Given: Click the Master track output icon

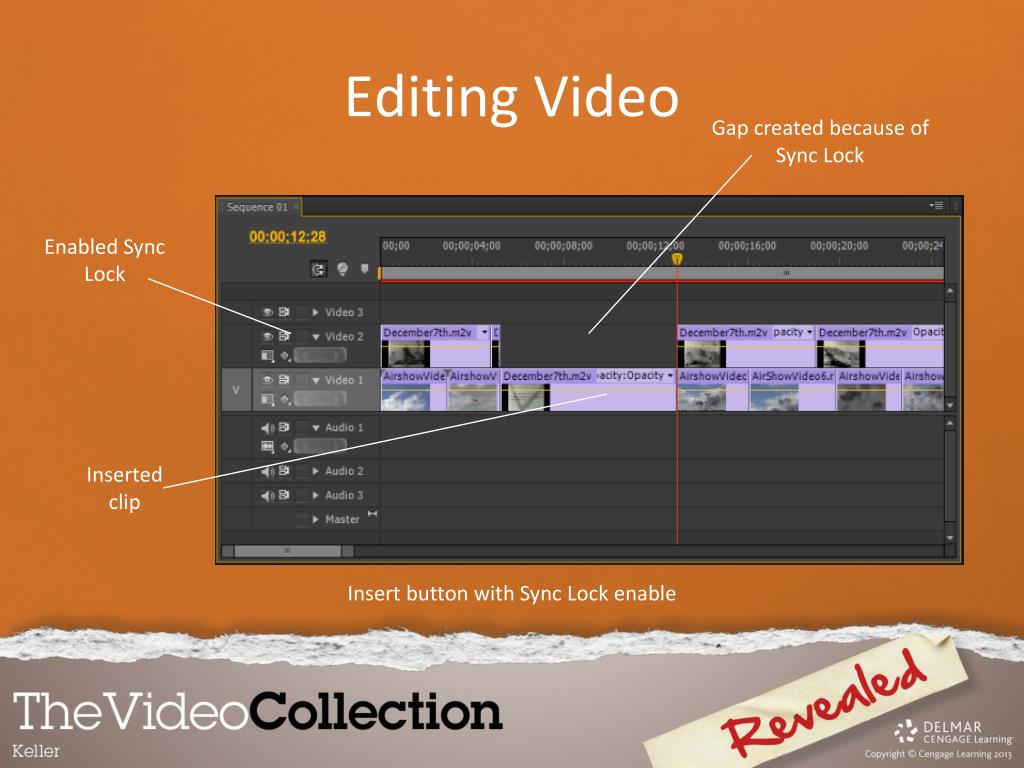Looking at the screenshot, I should click(x=372, y=514).
